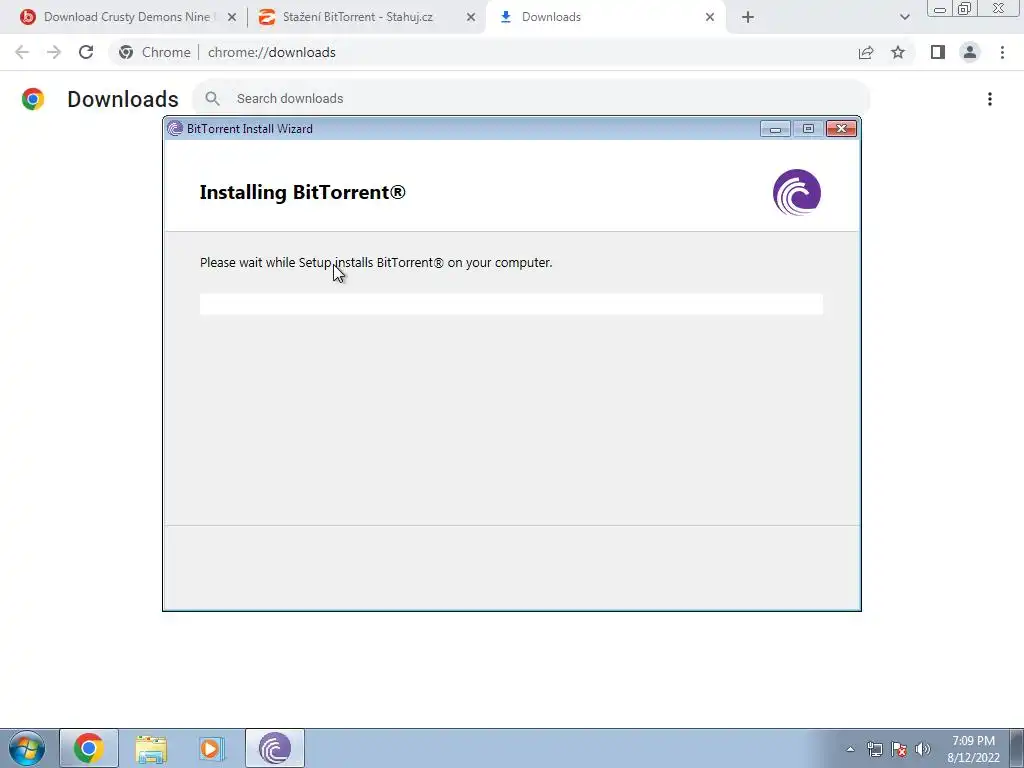The height and width of the screenshot is (768, 1024).
Task: Select the Downloads tab
Action: tap(604, 17)
